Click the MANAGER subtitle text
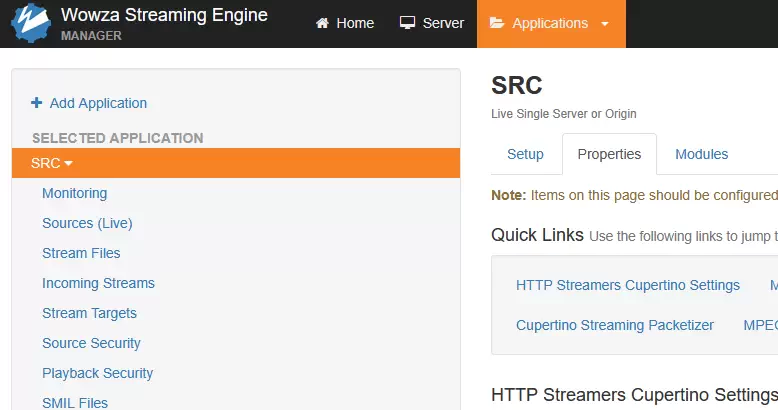The height and width of the screenshot is (410, 778). click(91, 36)
